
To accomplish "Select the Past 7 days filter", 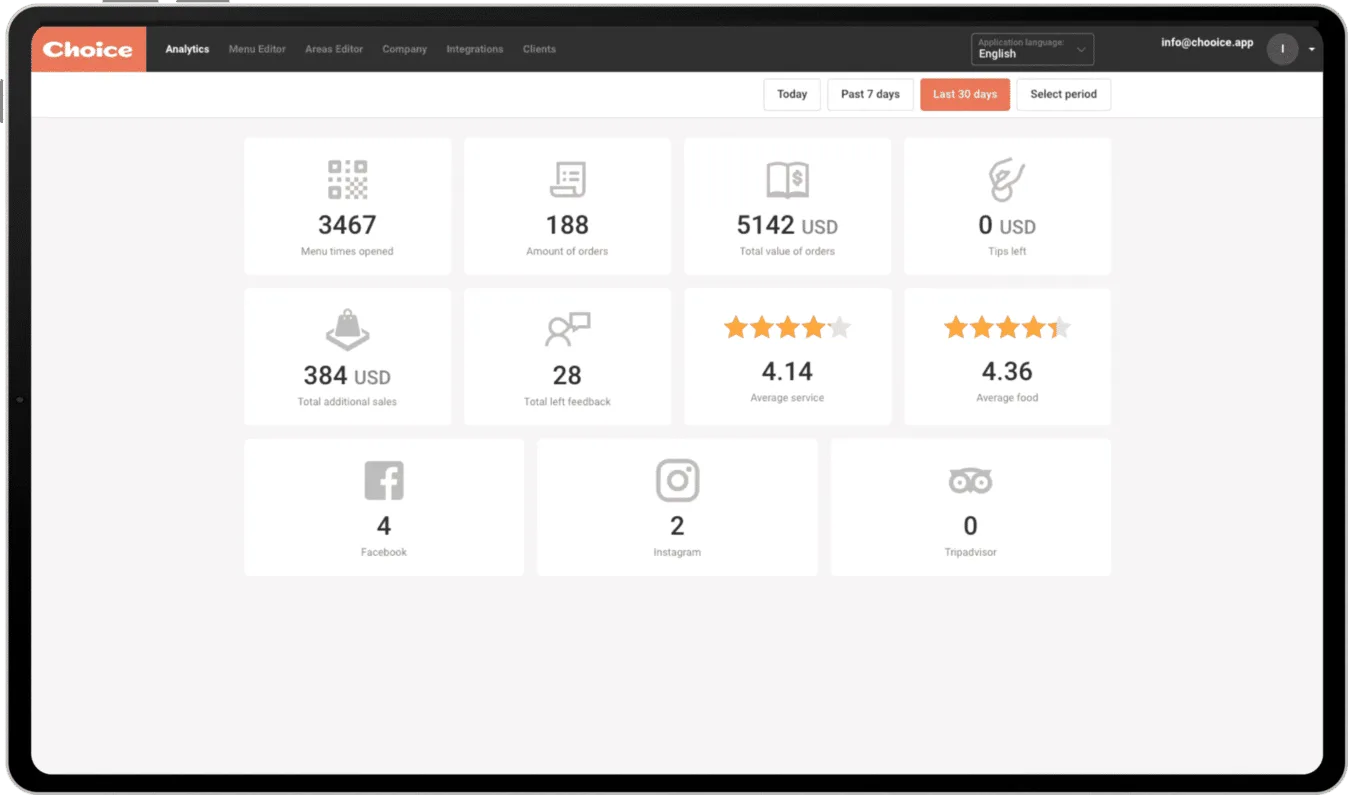I will pos(870,94).
